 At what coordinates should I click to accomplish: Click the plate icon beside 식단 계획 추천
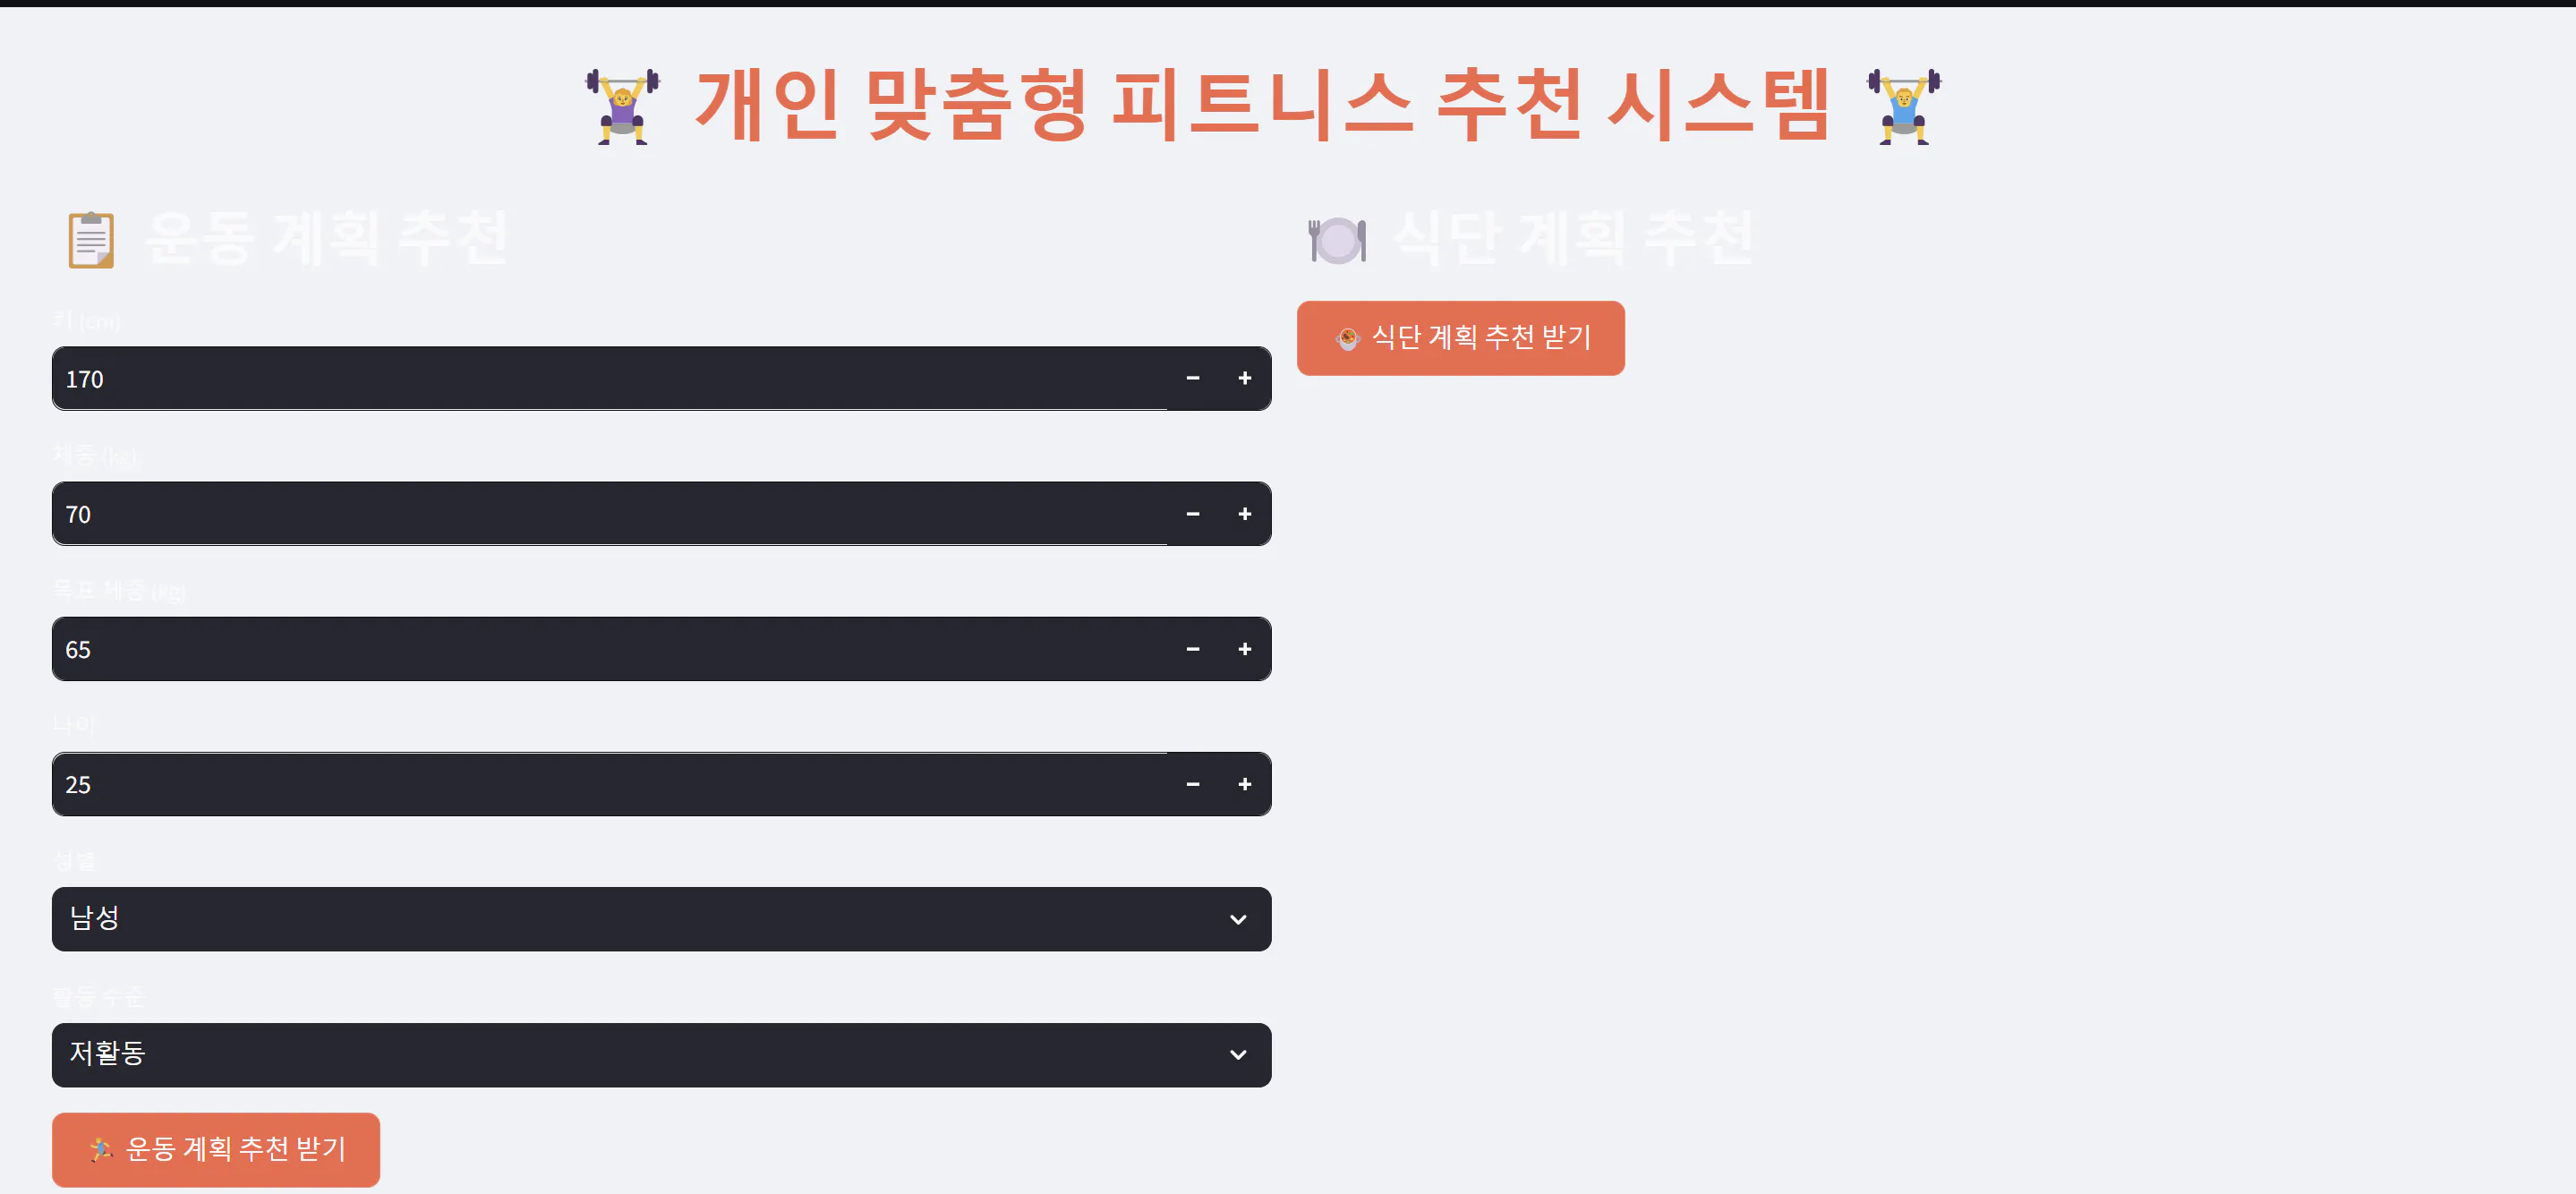(1338, 238)
